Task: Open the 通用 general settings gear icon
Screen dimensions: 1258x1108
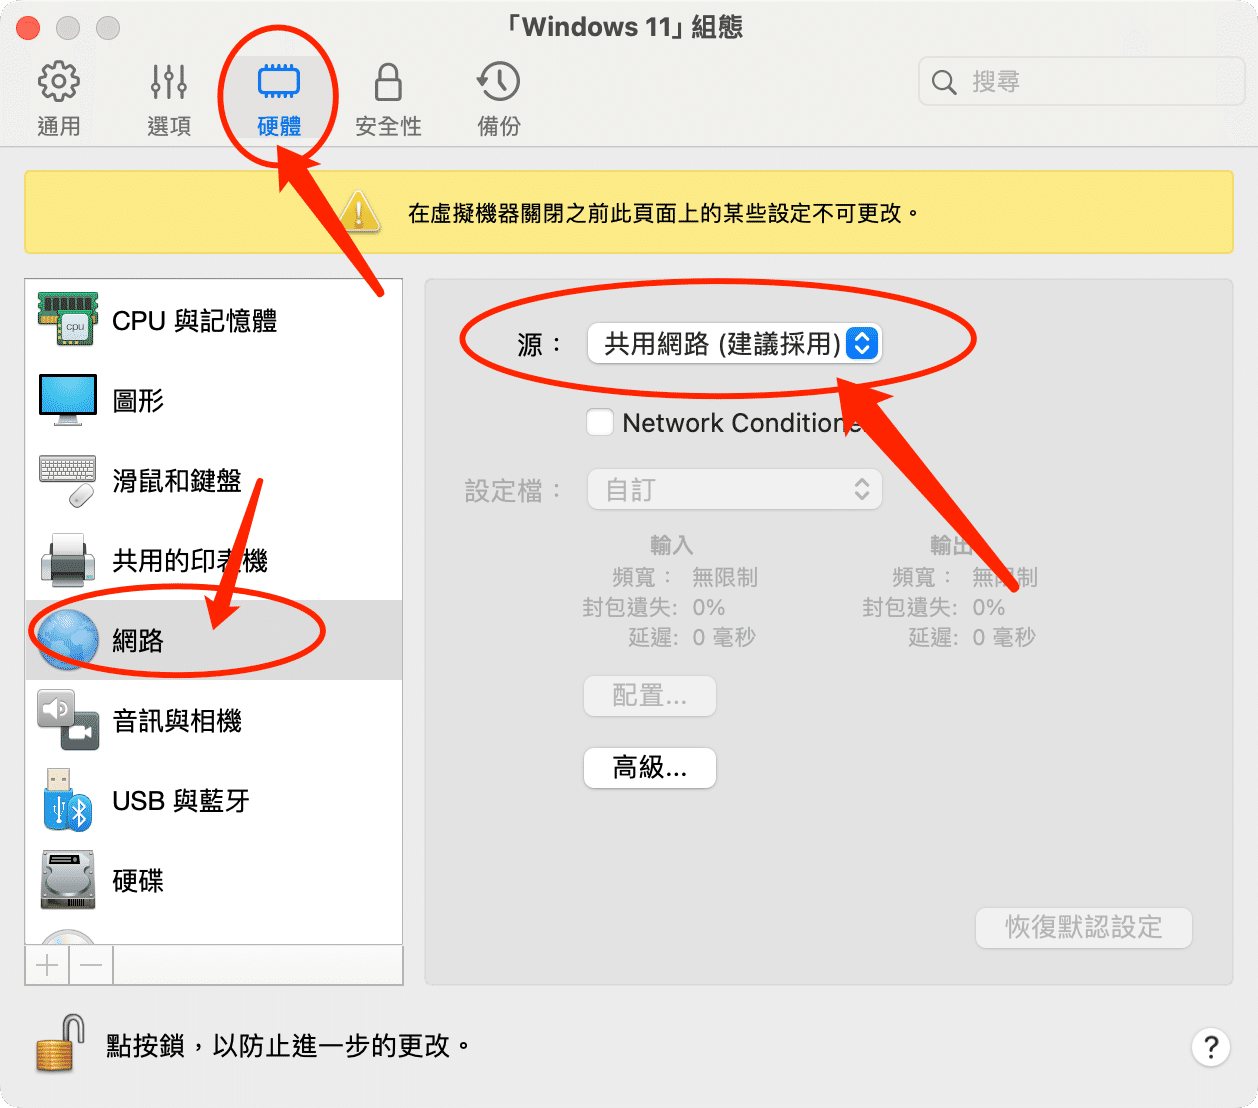Action: pos(58,82)
